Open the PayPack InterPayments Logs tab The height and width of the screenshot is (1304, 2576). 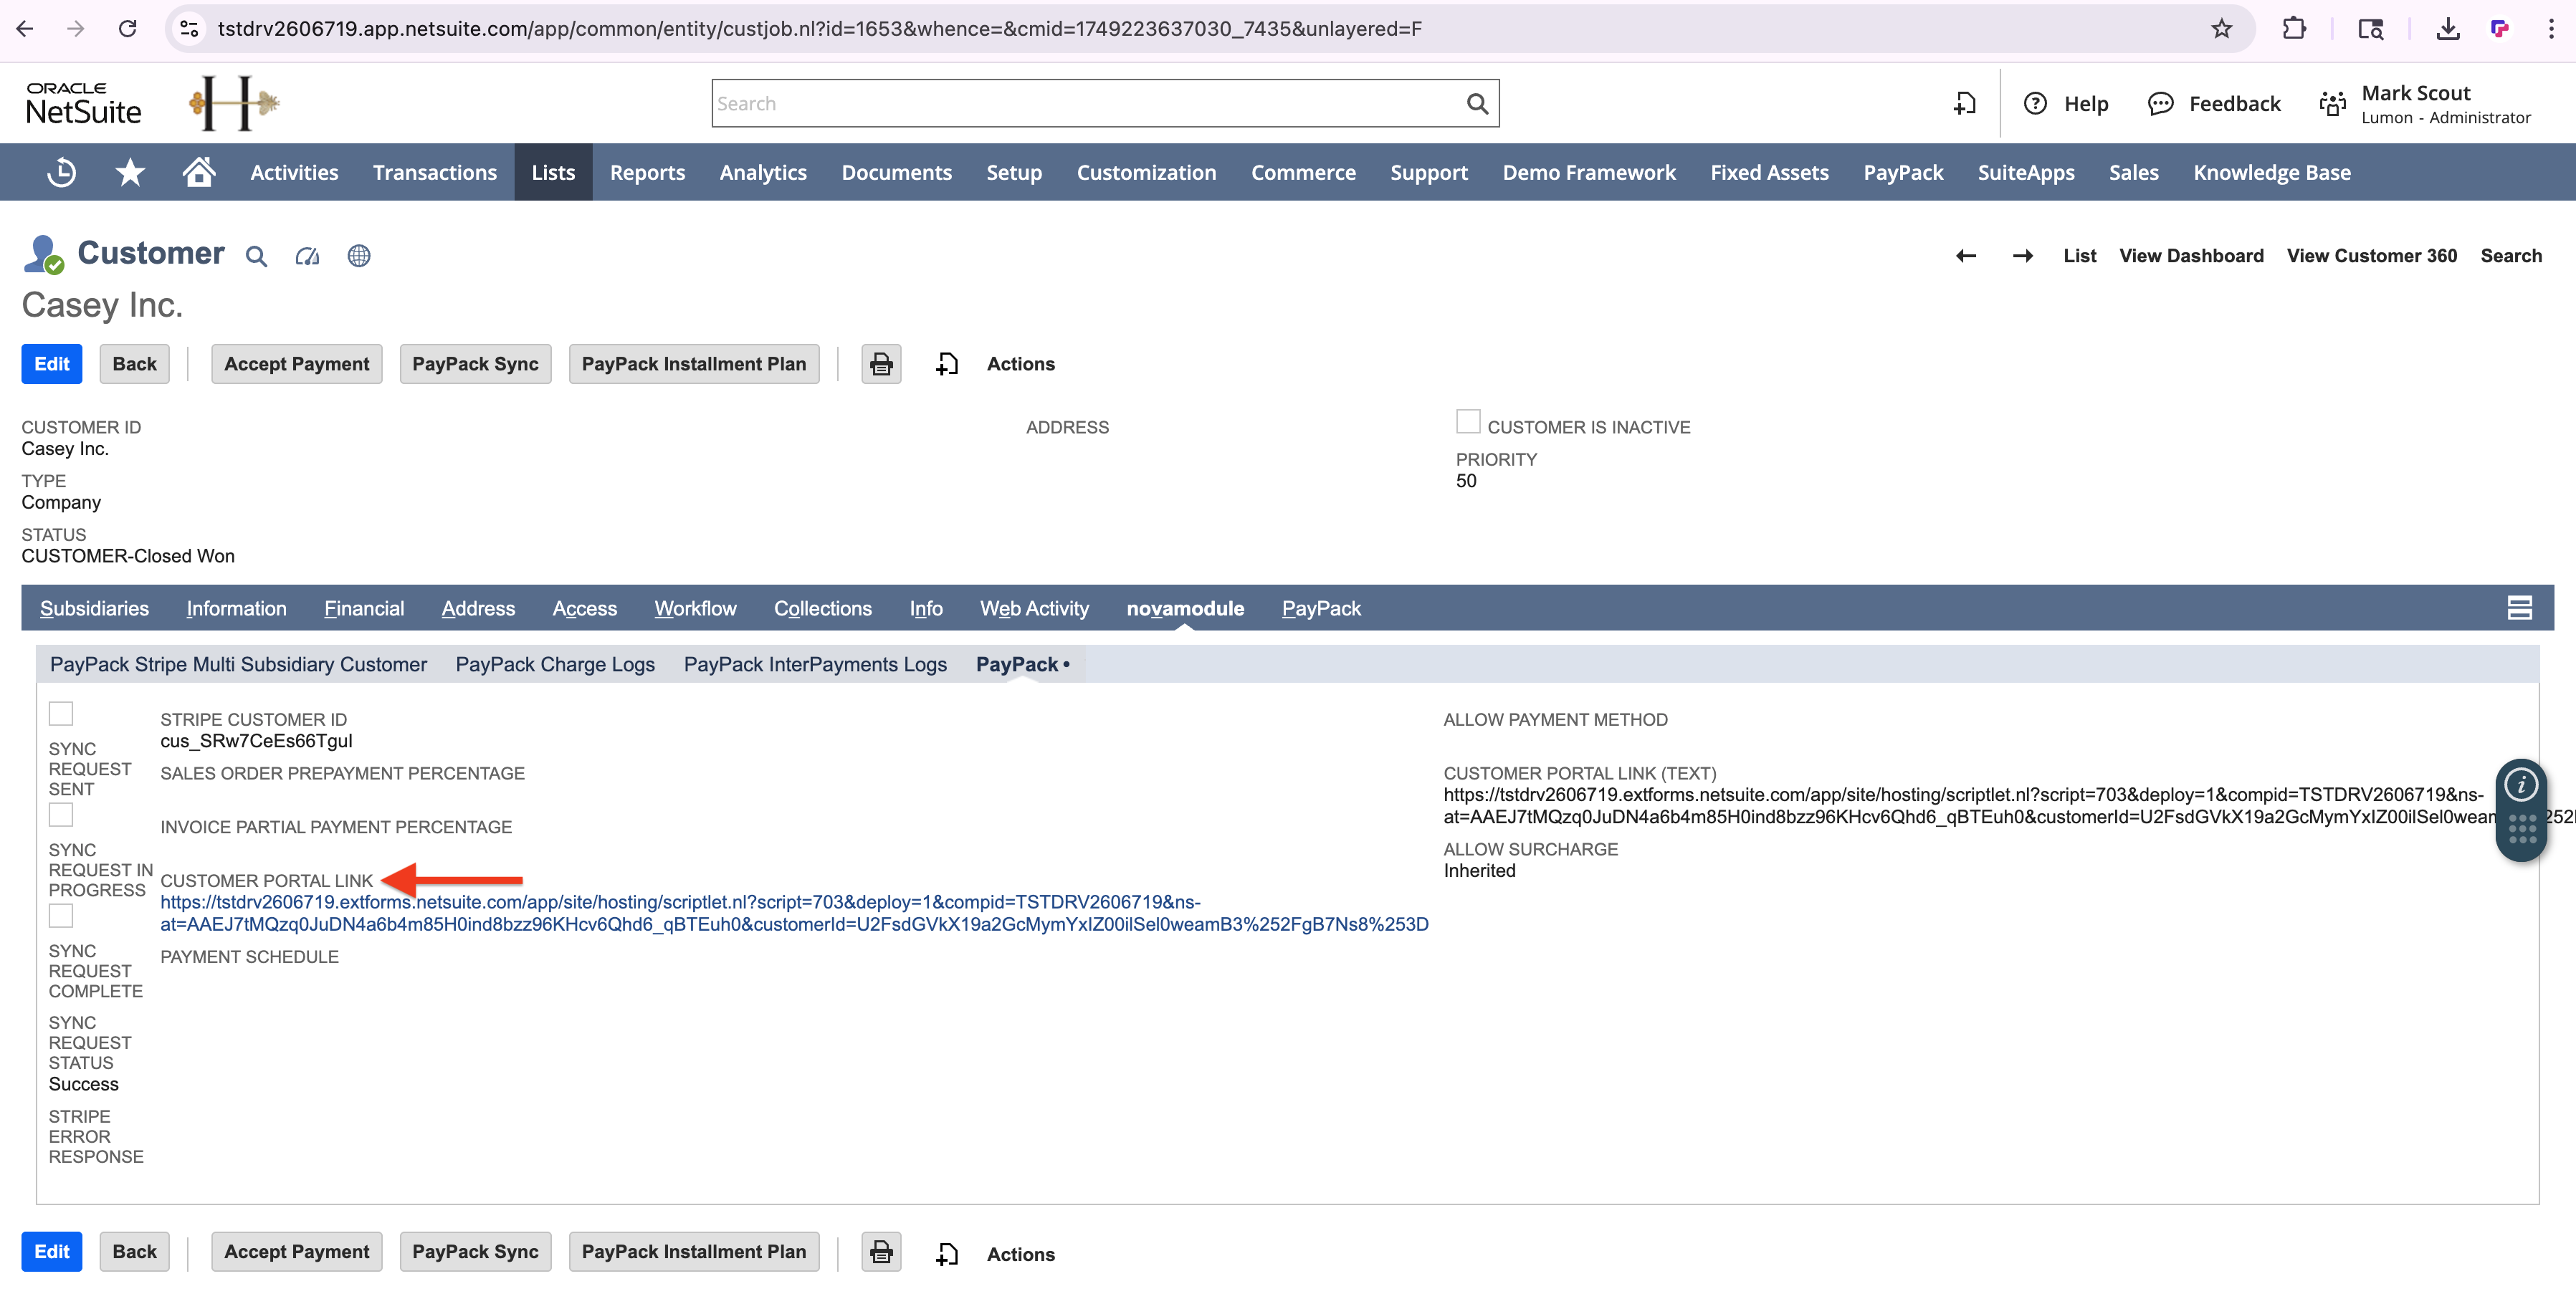[x=815, y=664]
